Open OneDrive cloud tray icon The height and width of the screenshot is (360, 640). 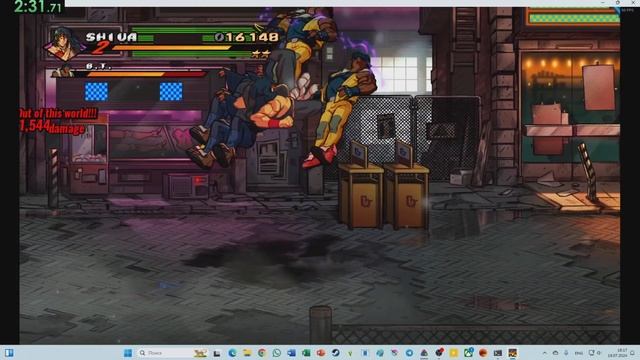pyautogui.click(x=556, y=353)
